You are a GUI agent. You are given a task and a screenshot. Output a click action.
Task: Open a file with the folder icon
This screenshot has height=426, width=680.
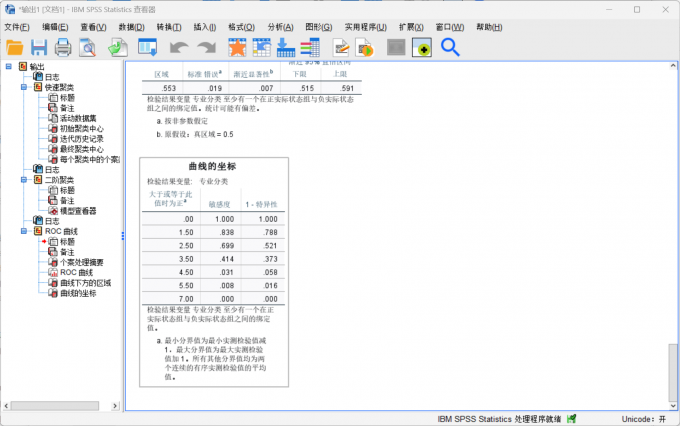point(14,47)
